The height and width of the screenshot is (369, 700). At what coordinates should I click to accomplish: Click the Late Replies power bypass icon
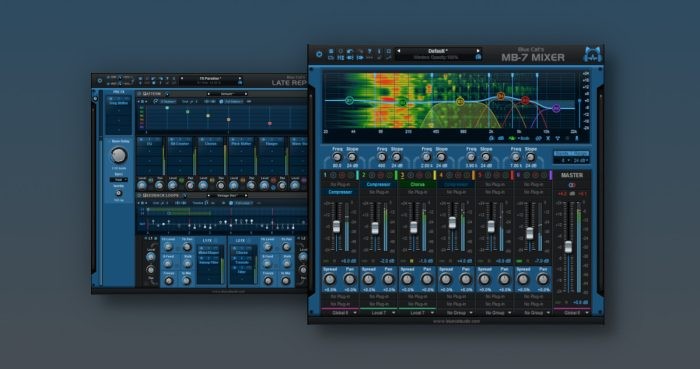pyautogui.click(x=100, y=81)
